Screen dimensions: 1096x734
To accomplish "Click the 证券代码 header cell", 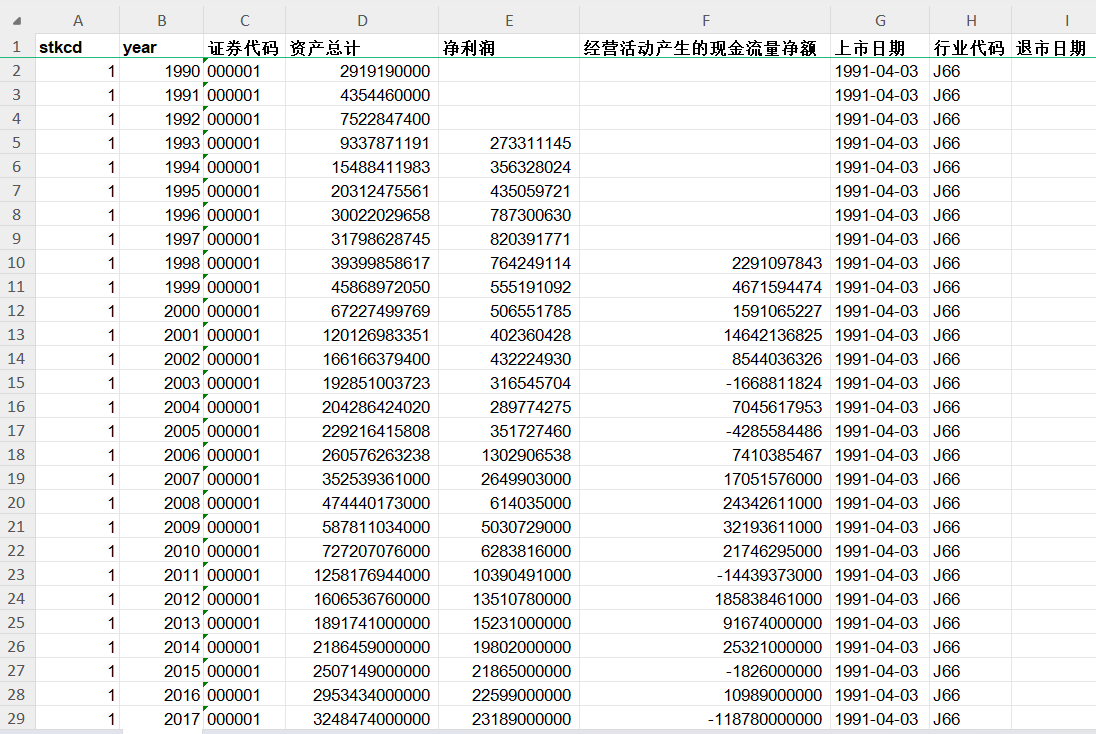I will coord(245,47).
